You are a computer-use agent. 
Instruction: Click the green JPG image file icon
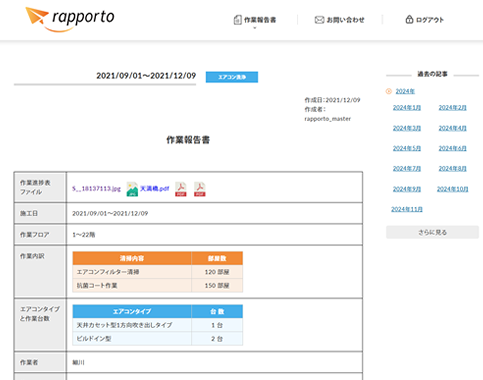pos(132,189)
